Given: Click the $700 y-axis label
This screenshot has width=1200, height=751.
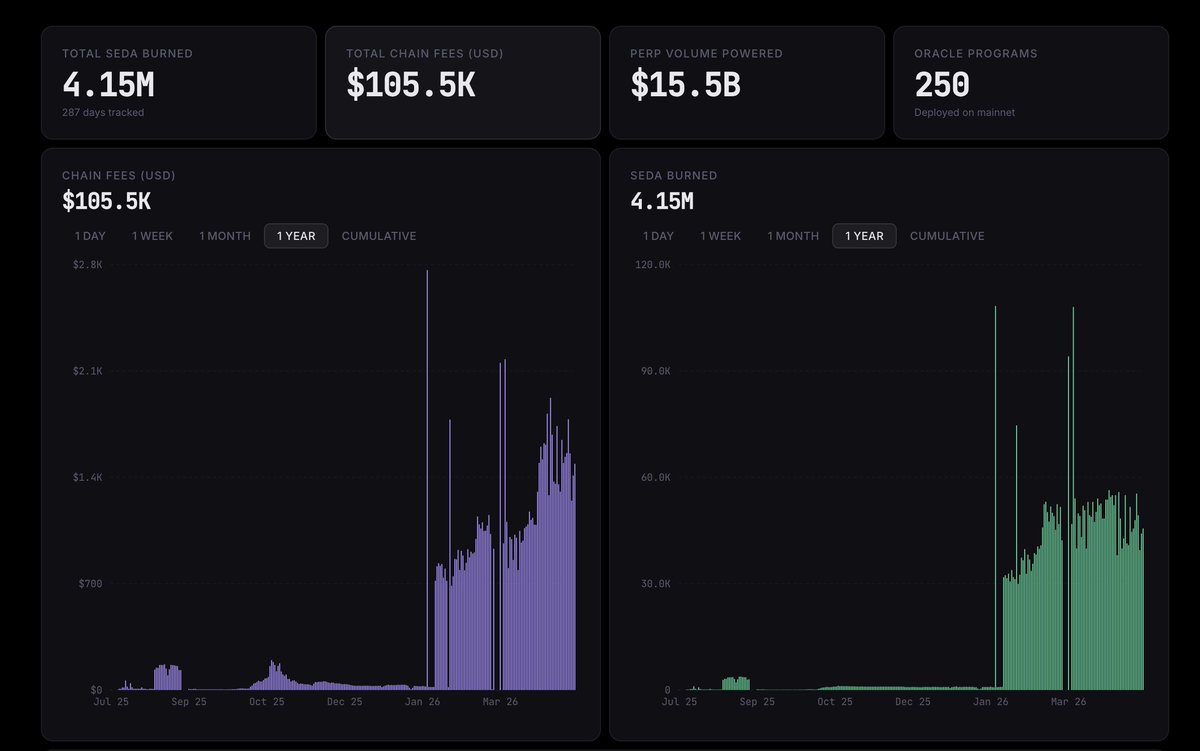Looking at the screenshot, I should pos(91,584).
